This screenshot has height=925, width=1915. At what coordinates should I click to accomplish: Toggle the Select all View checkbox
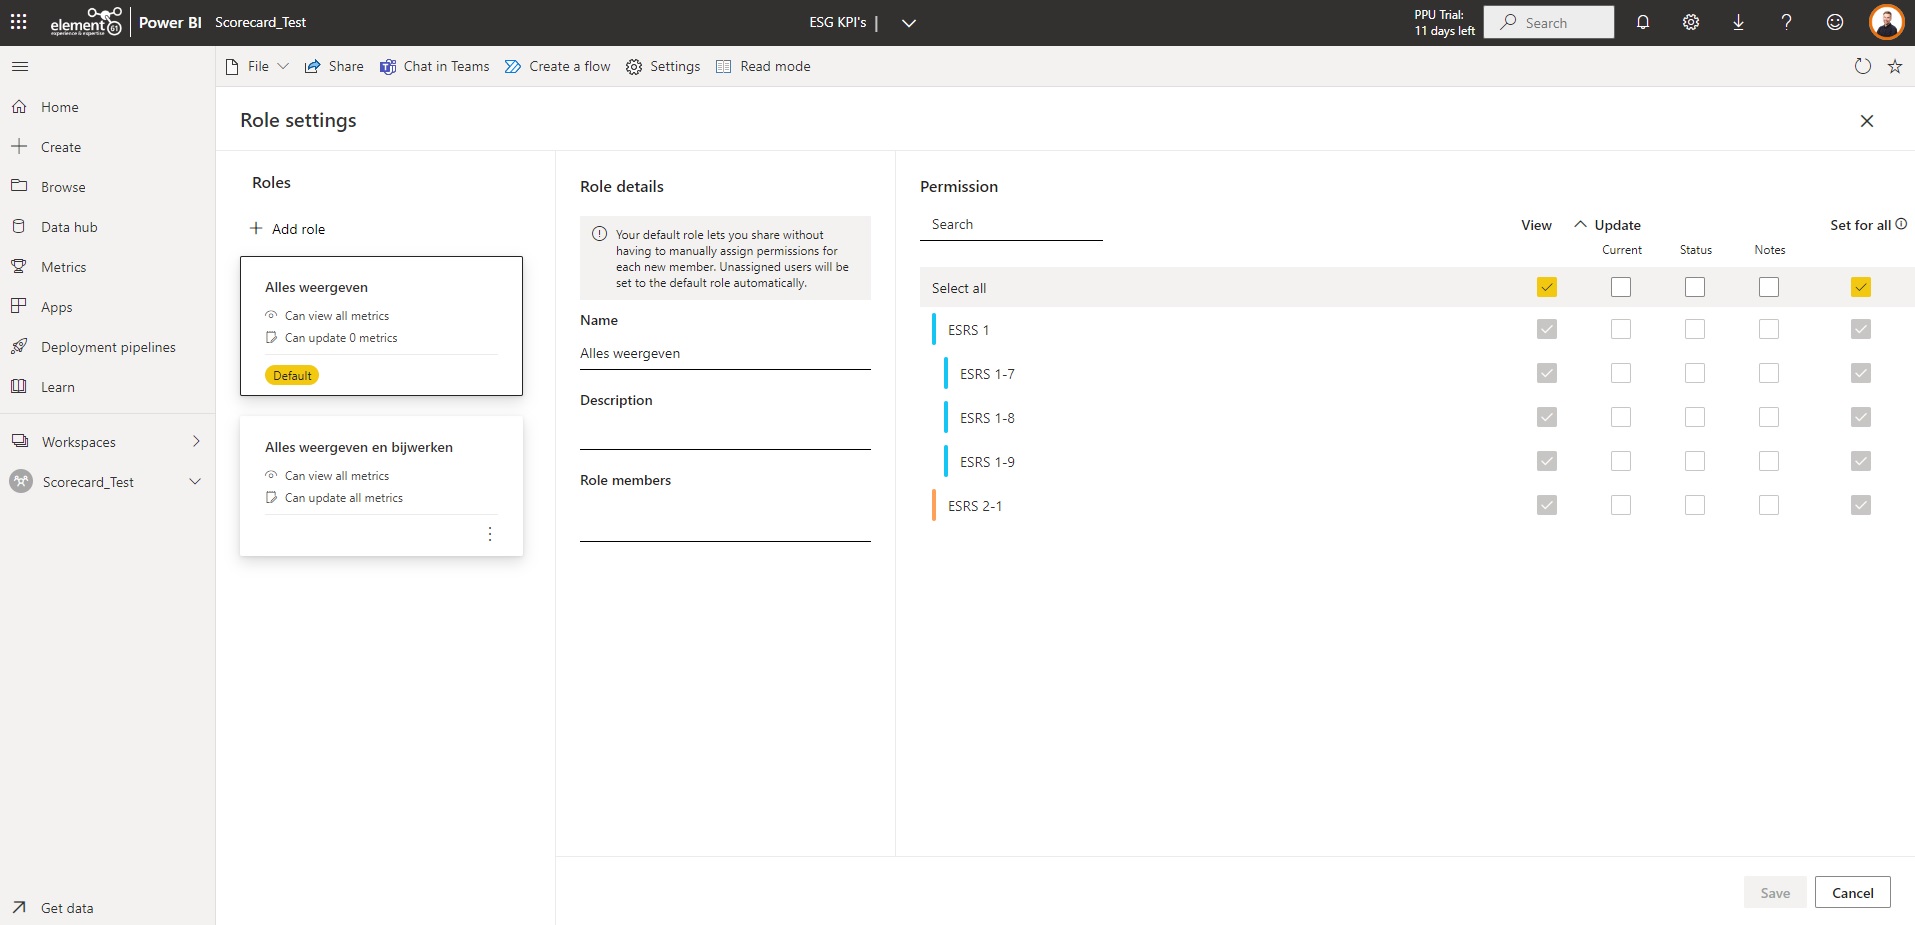point(1546,287)
